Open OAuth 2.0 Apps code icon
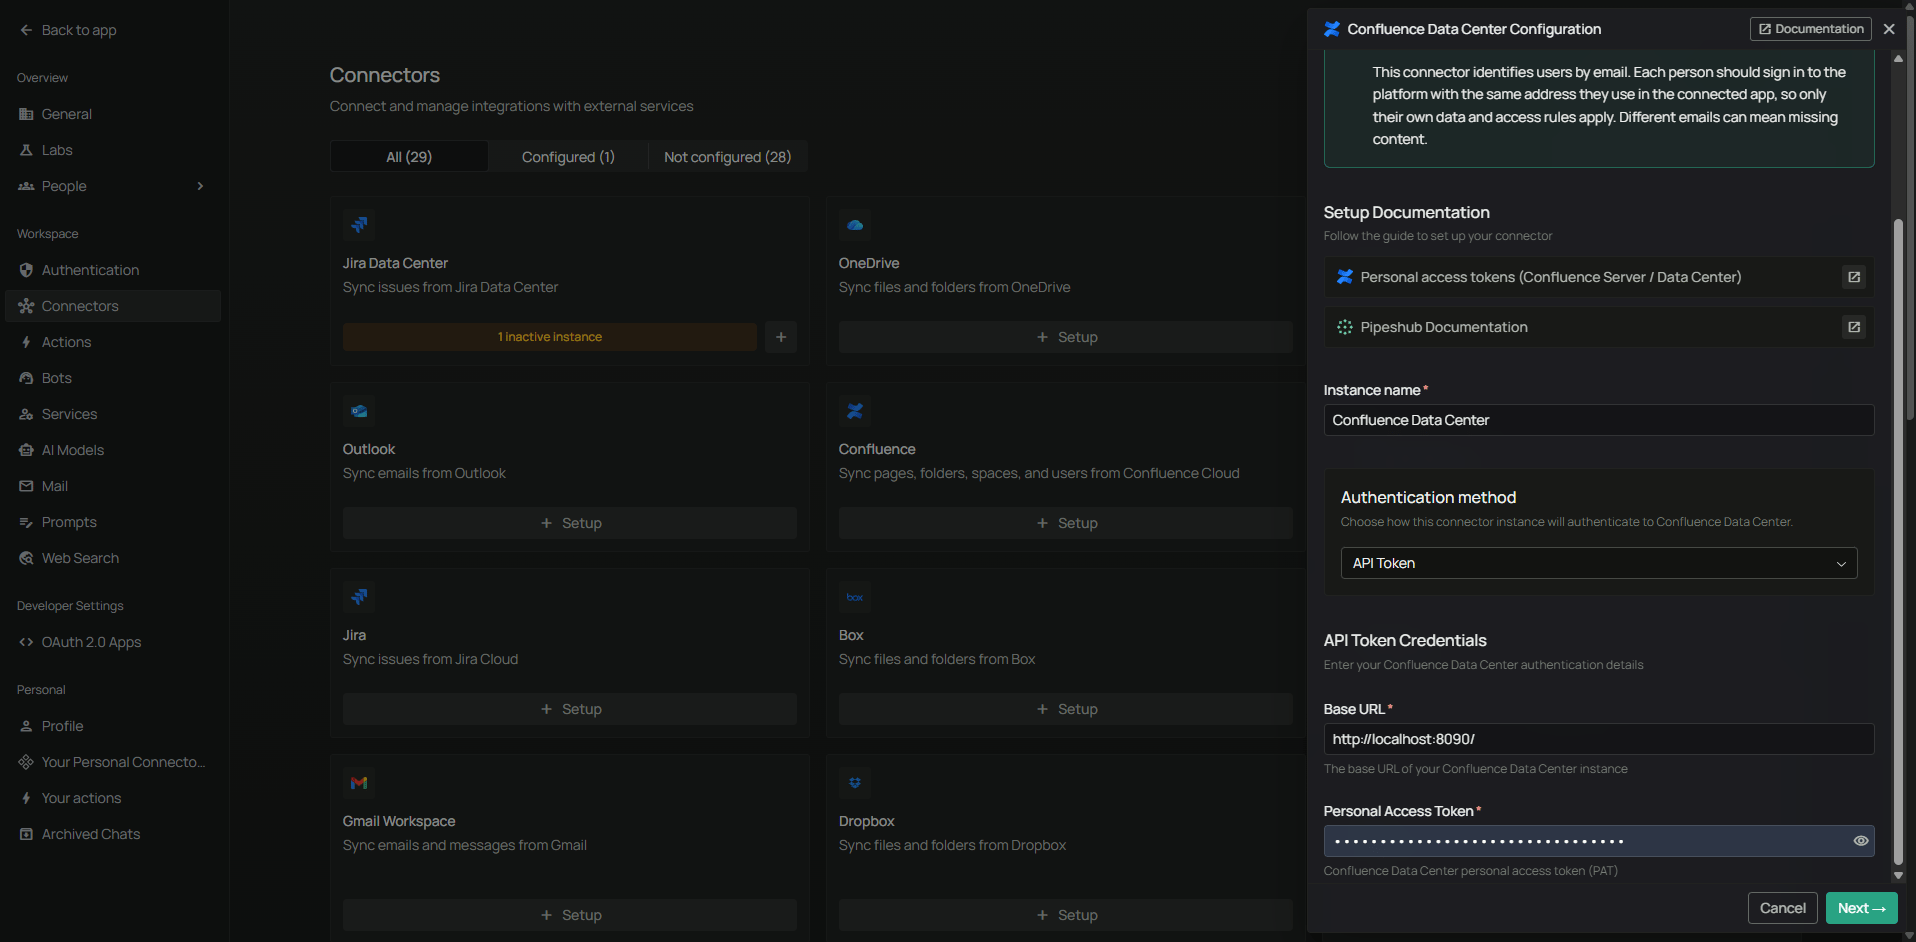The width and height of the screenshot is (1916, 942). pyautogui.click(x=26, y=642)
